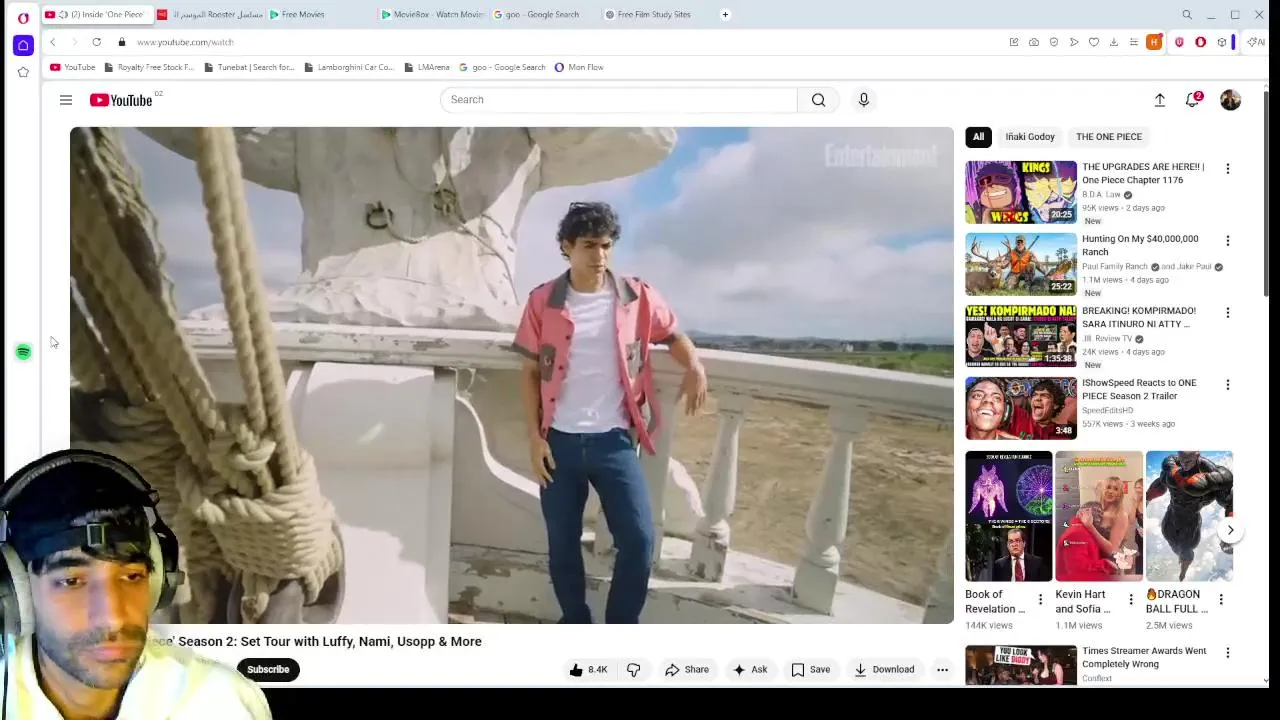The height and width of the screenshot is (720, 1280).
Task: Click the red shield ad blocker extension
Action: (x=1179, y=42)
